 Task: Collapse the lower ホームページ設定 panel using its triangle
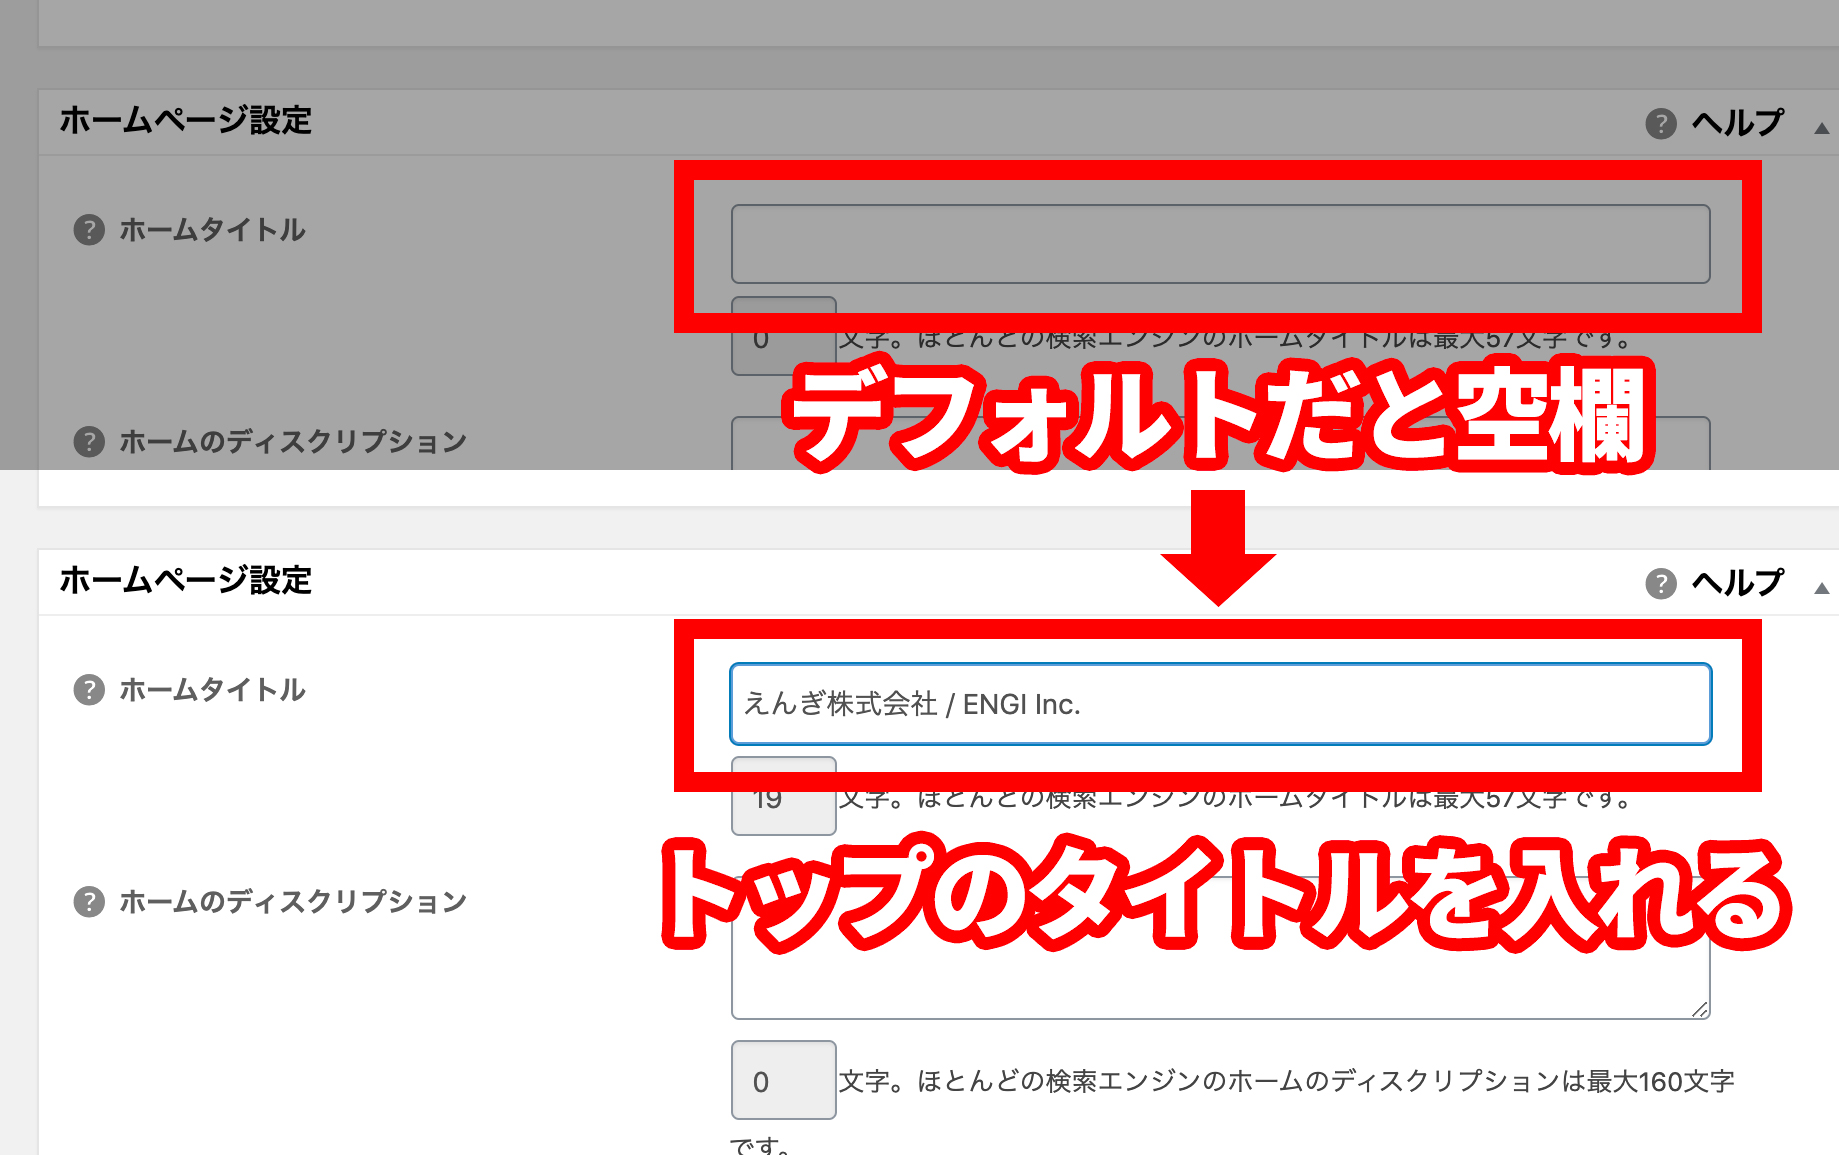(x=1821, y=588)
